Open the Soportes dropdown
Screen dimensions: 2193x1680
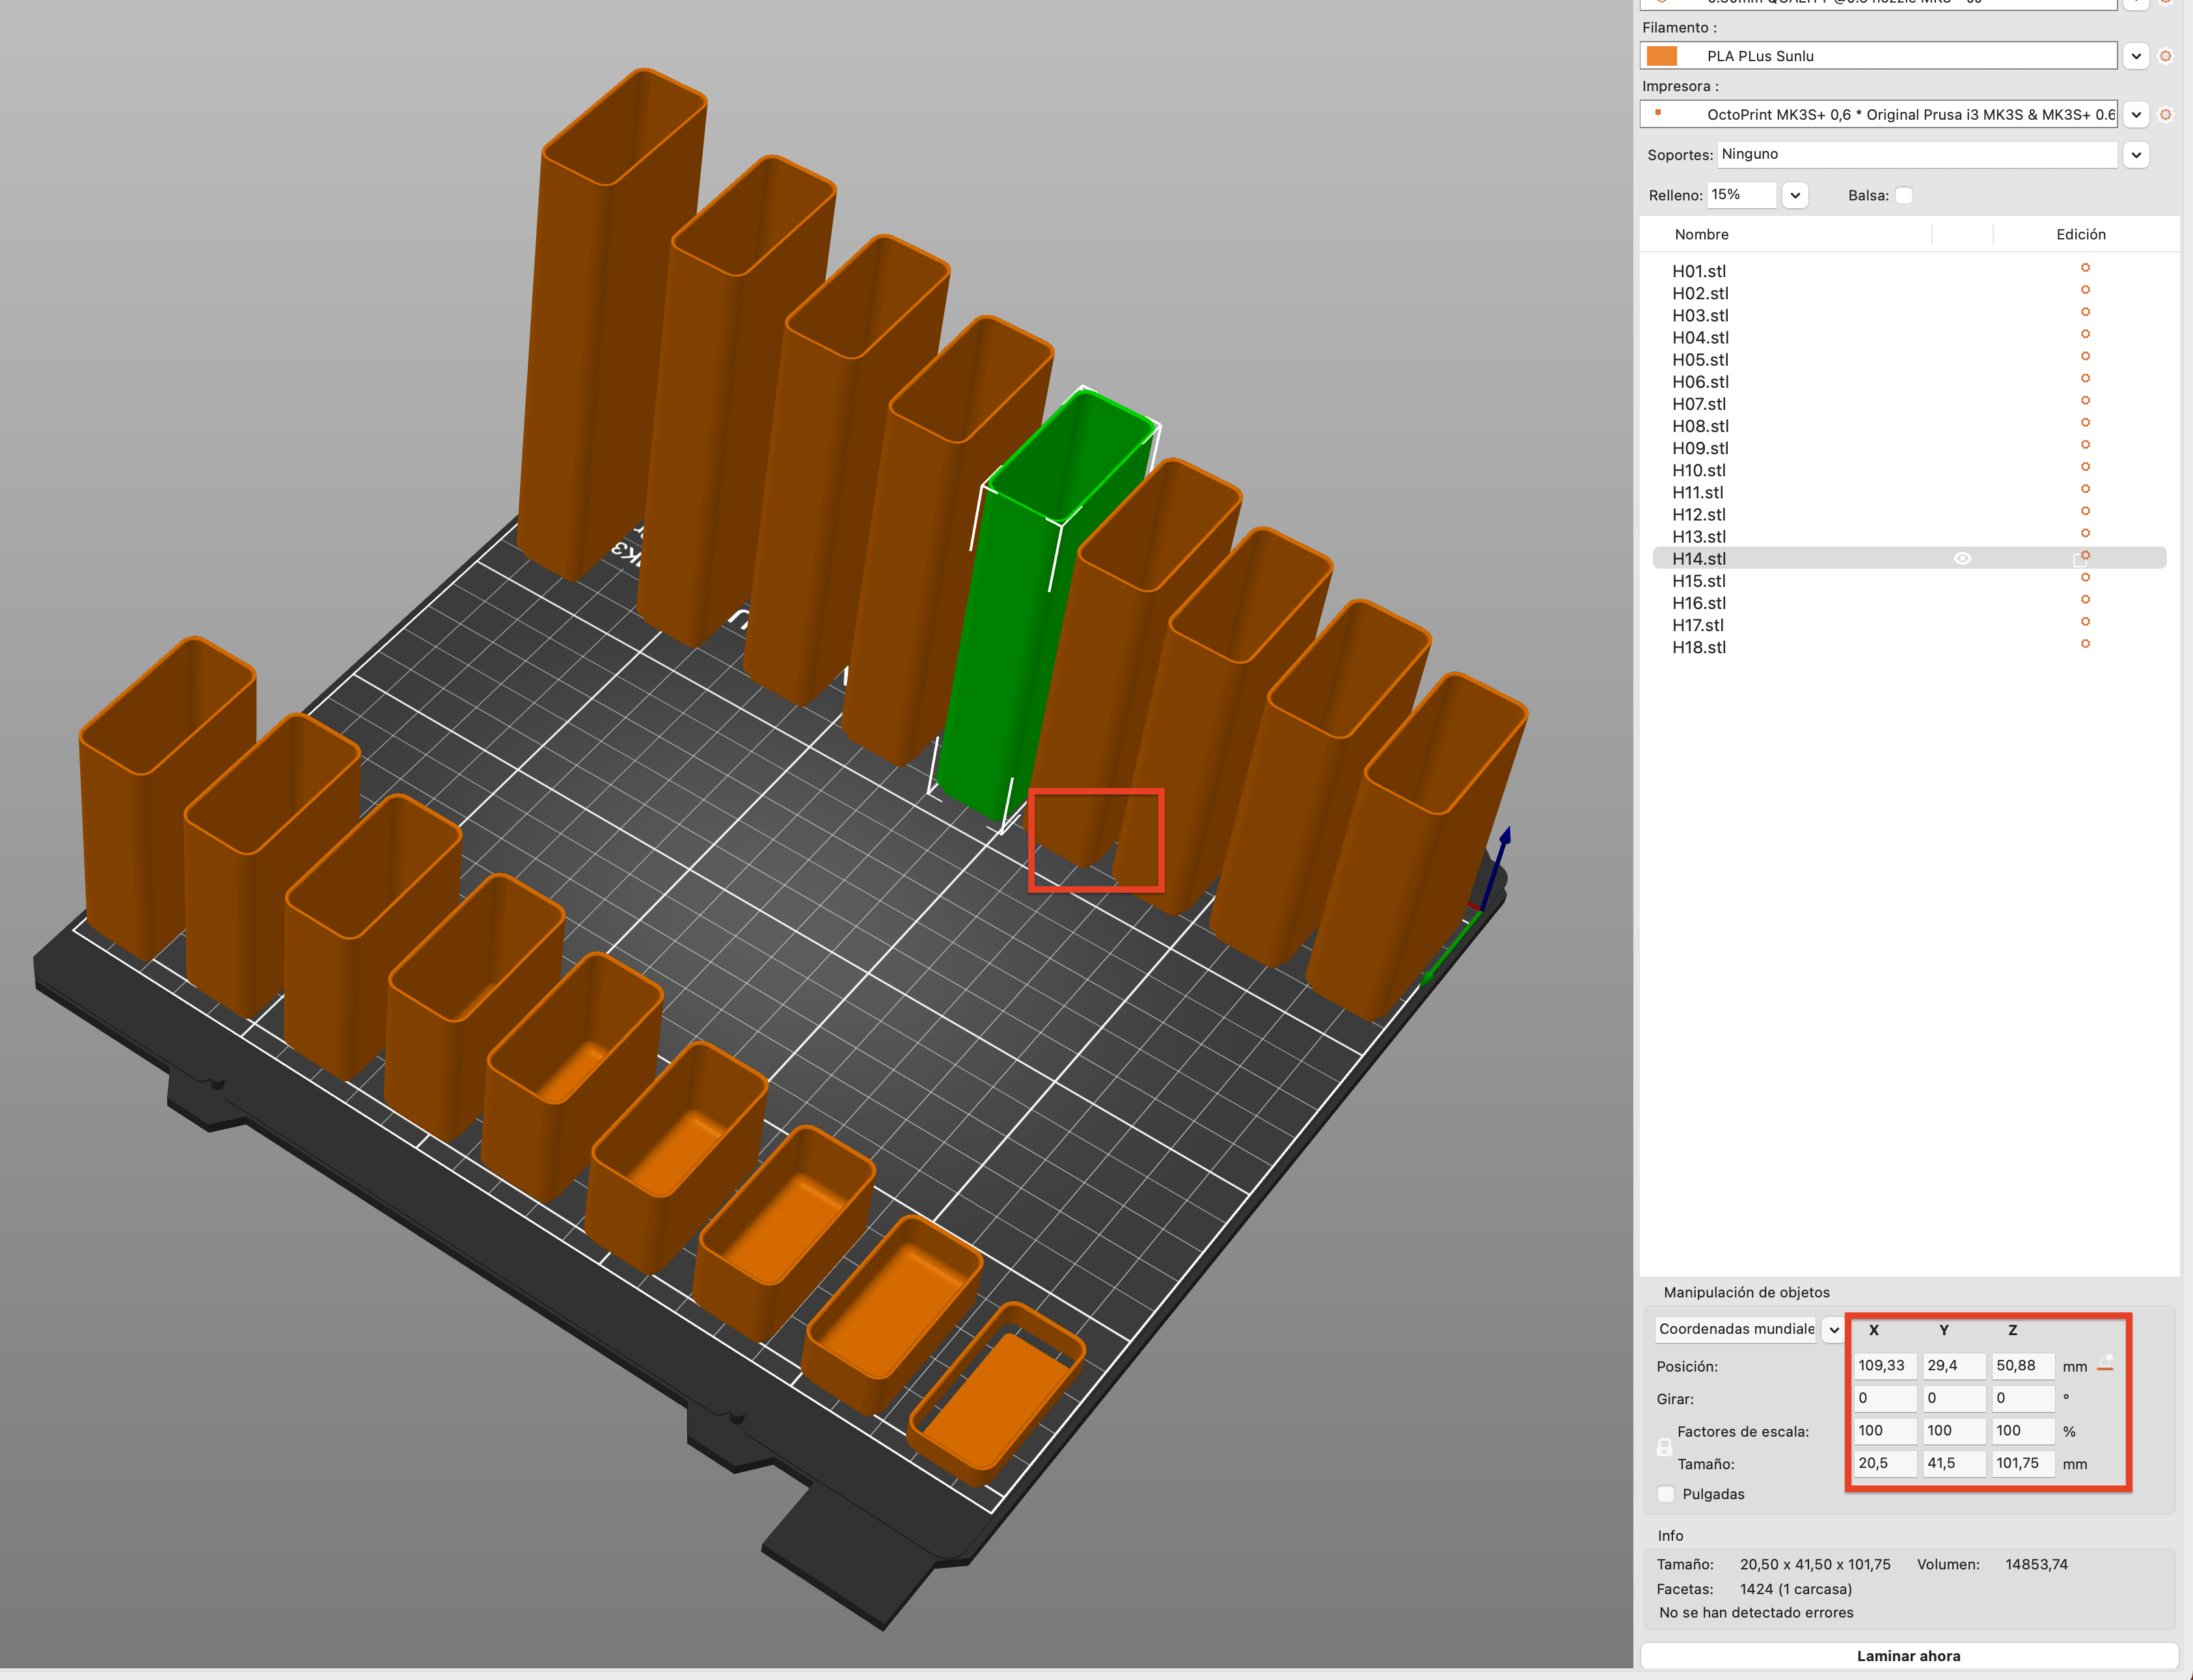(x=2137, y=154)
